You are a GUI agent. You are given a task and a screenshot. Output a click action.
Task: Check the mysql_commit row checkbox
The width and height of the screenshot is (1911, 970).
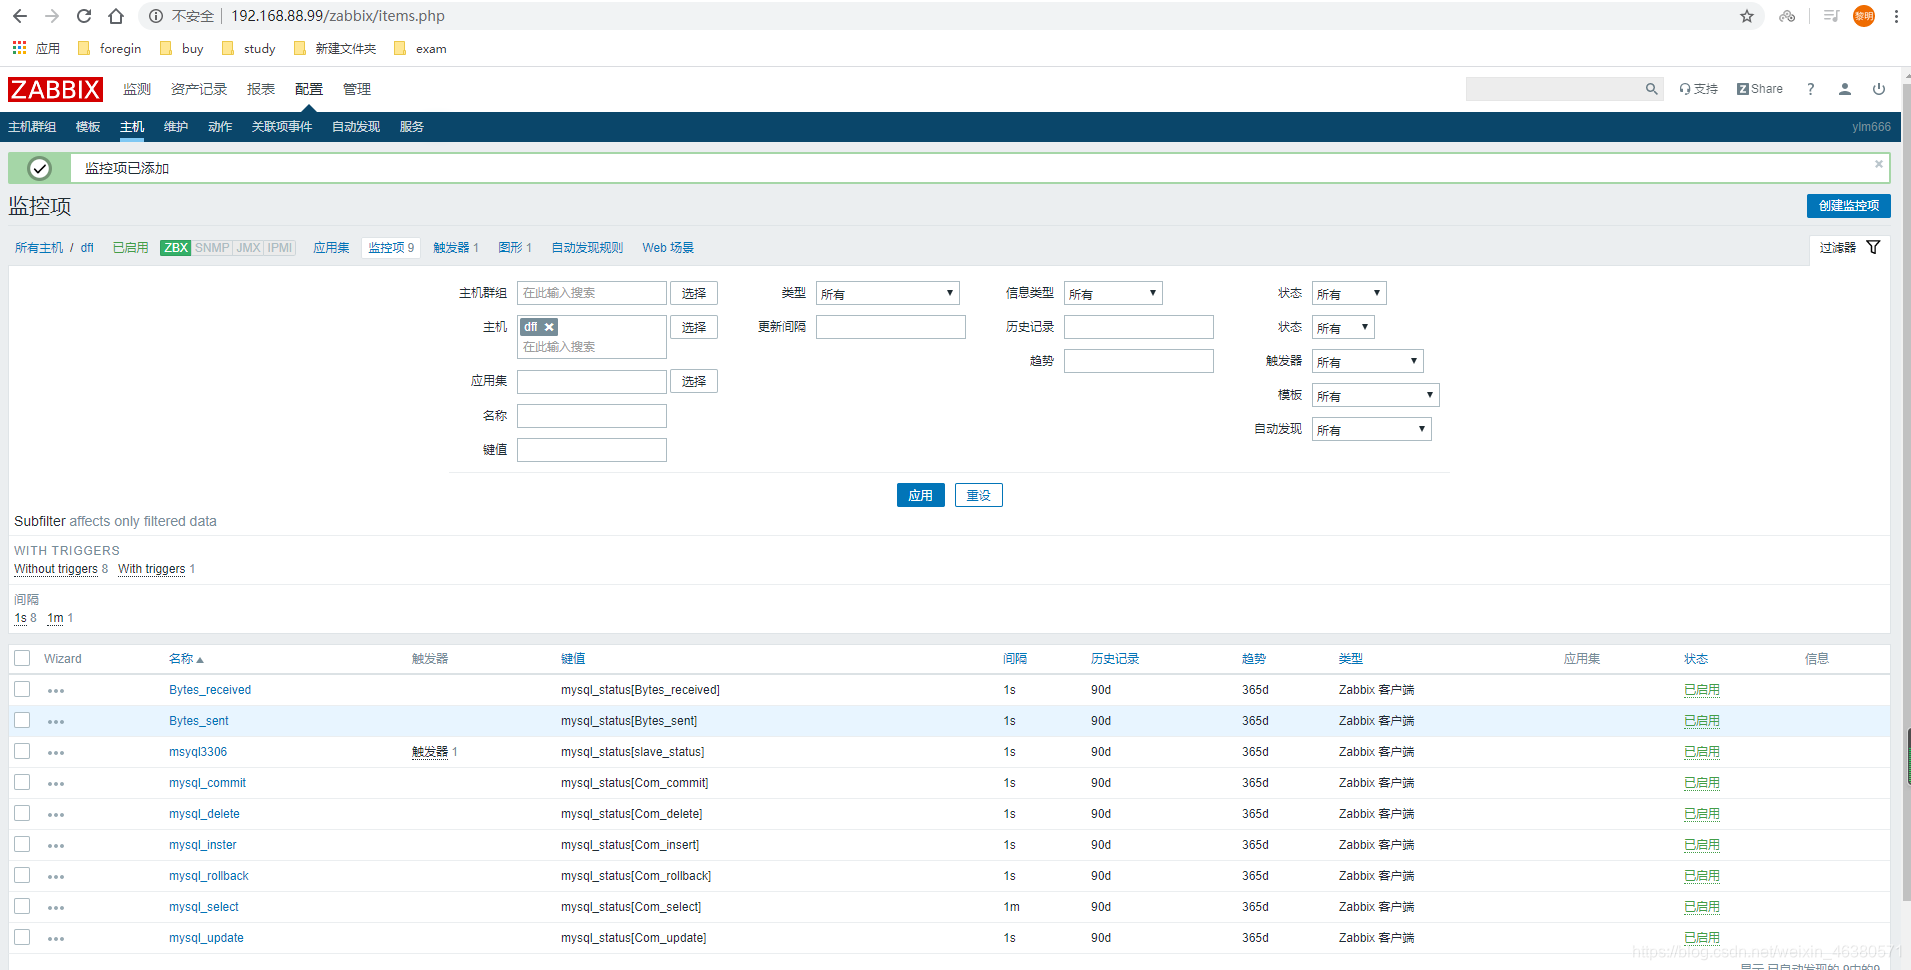[x=22, y=782]
